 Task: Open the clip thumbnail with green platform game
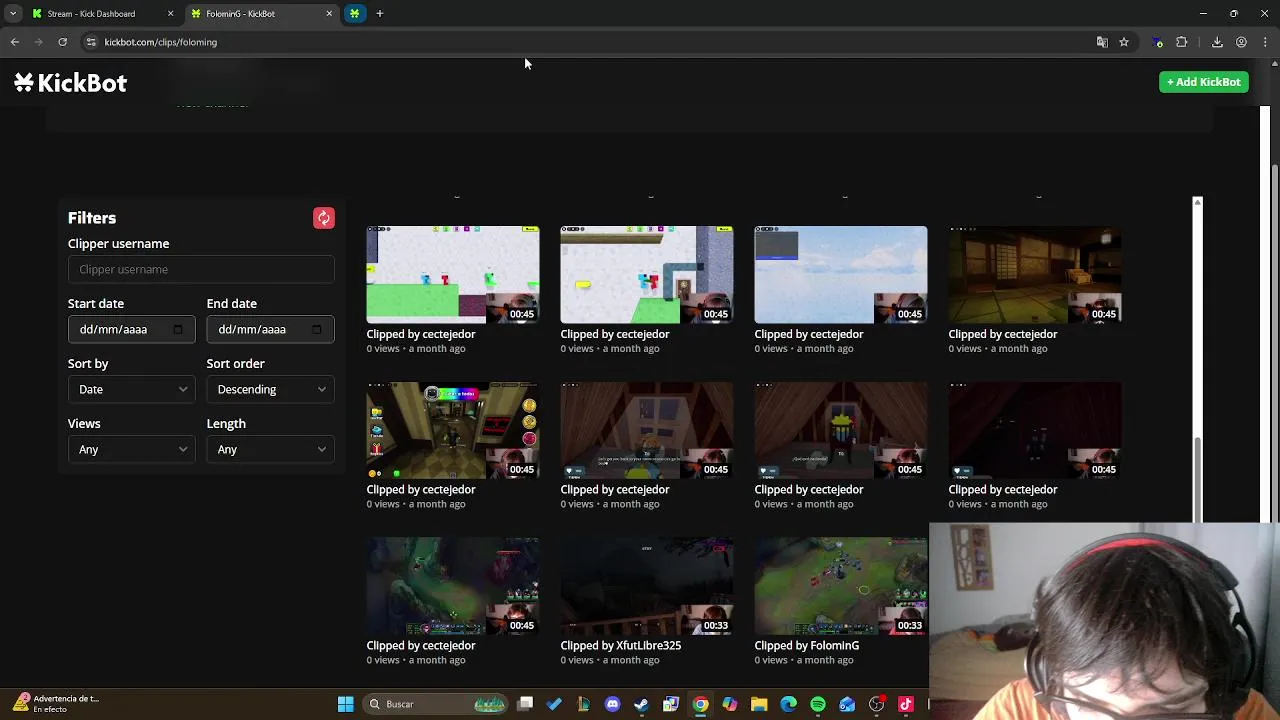(453, 274)
